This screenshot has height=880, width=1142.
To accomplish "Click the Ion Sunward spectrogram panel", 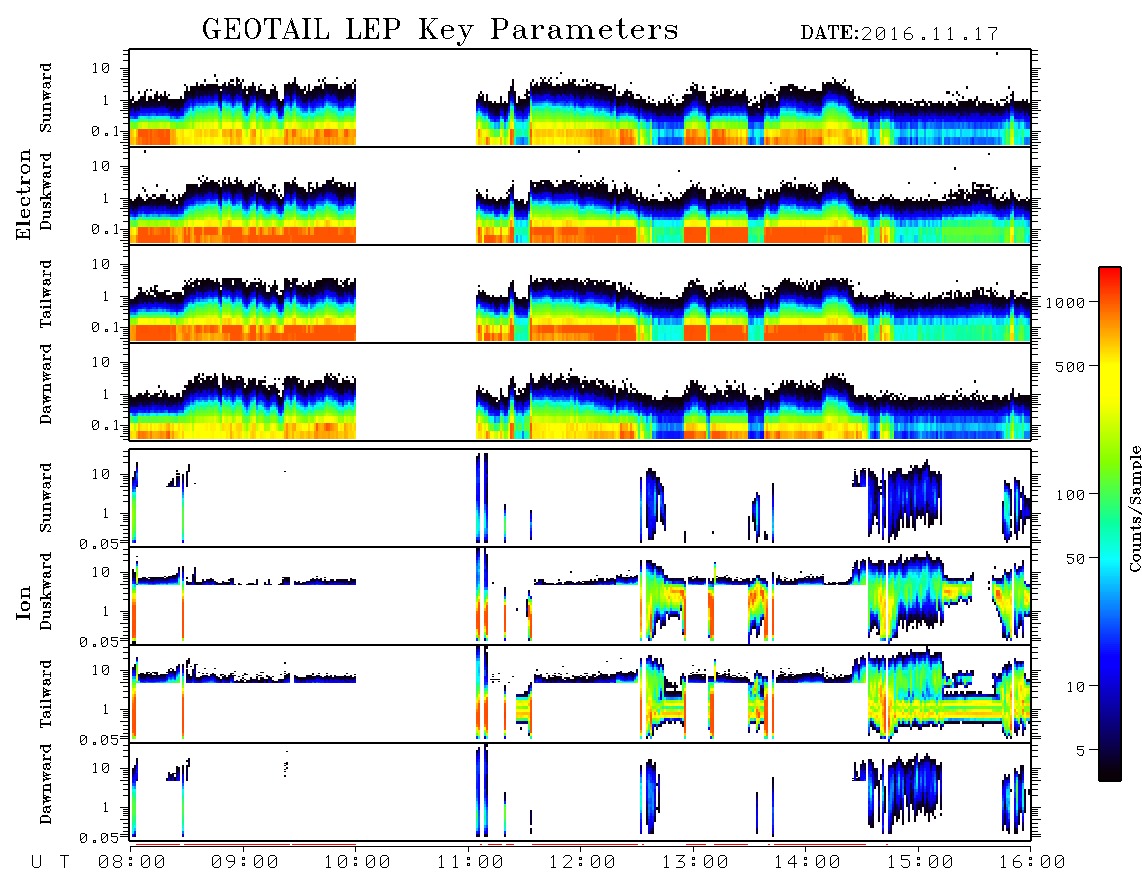I will tap(580, 498).
